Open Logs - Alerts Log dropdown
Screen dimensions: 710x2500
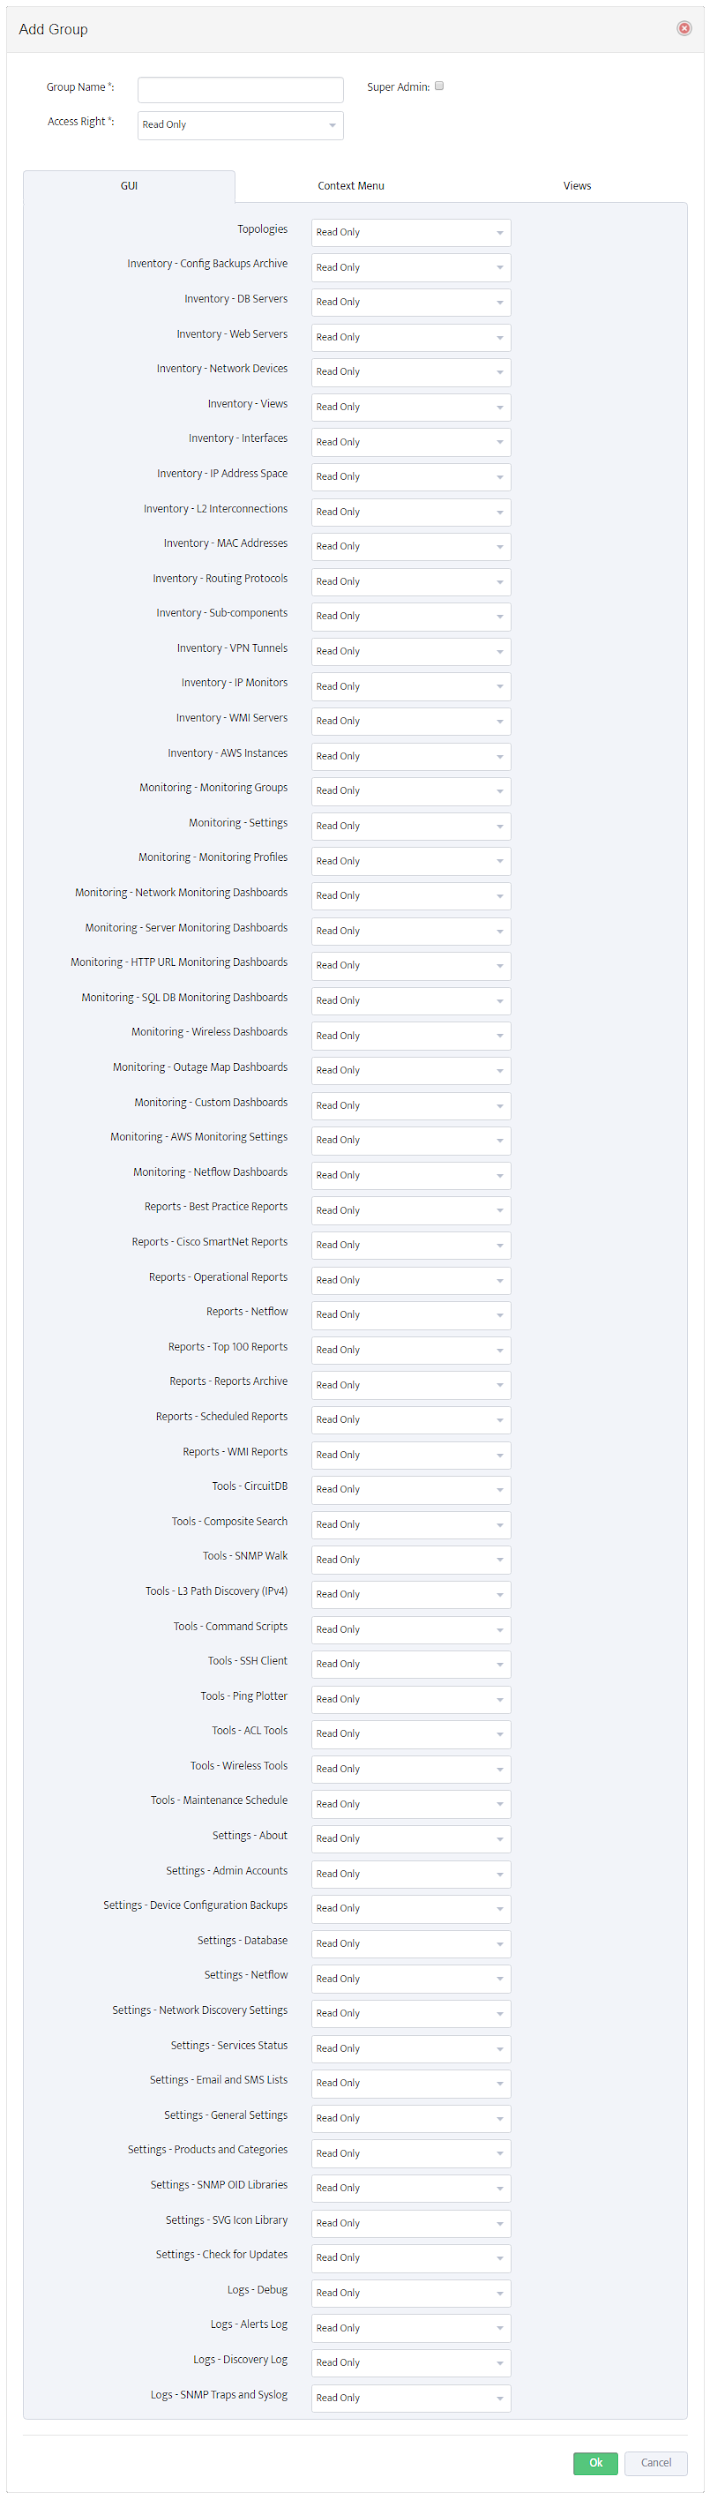[x=411, y=2327]
